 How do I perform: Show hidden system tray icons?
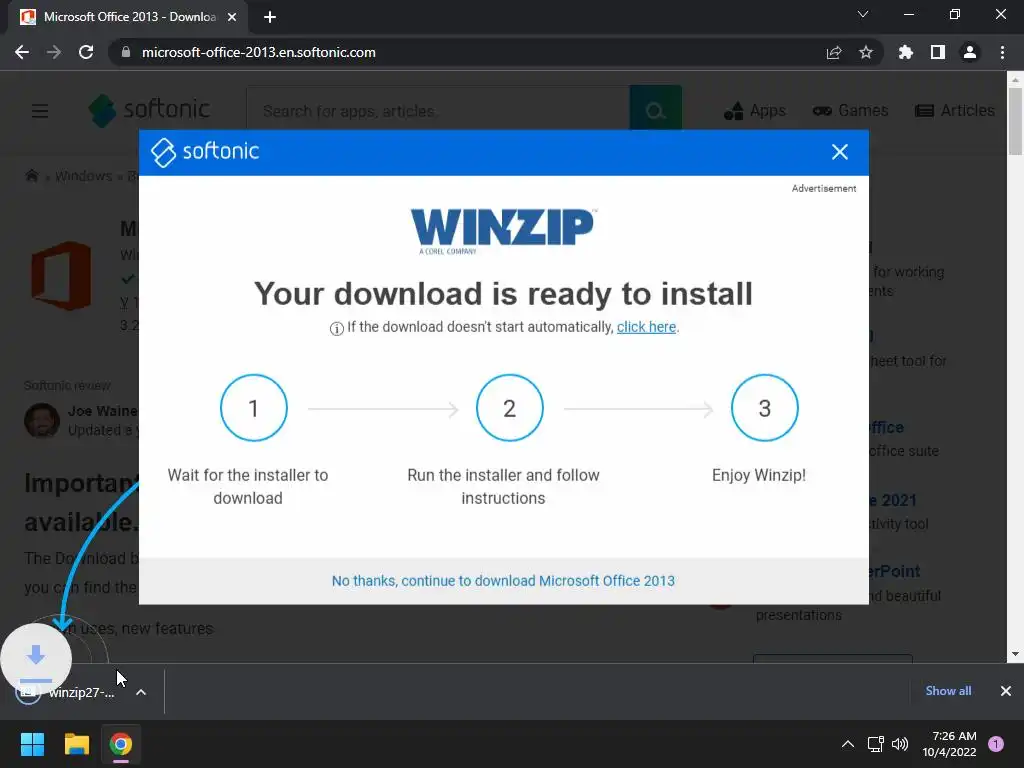coord(848,744)
